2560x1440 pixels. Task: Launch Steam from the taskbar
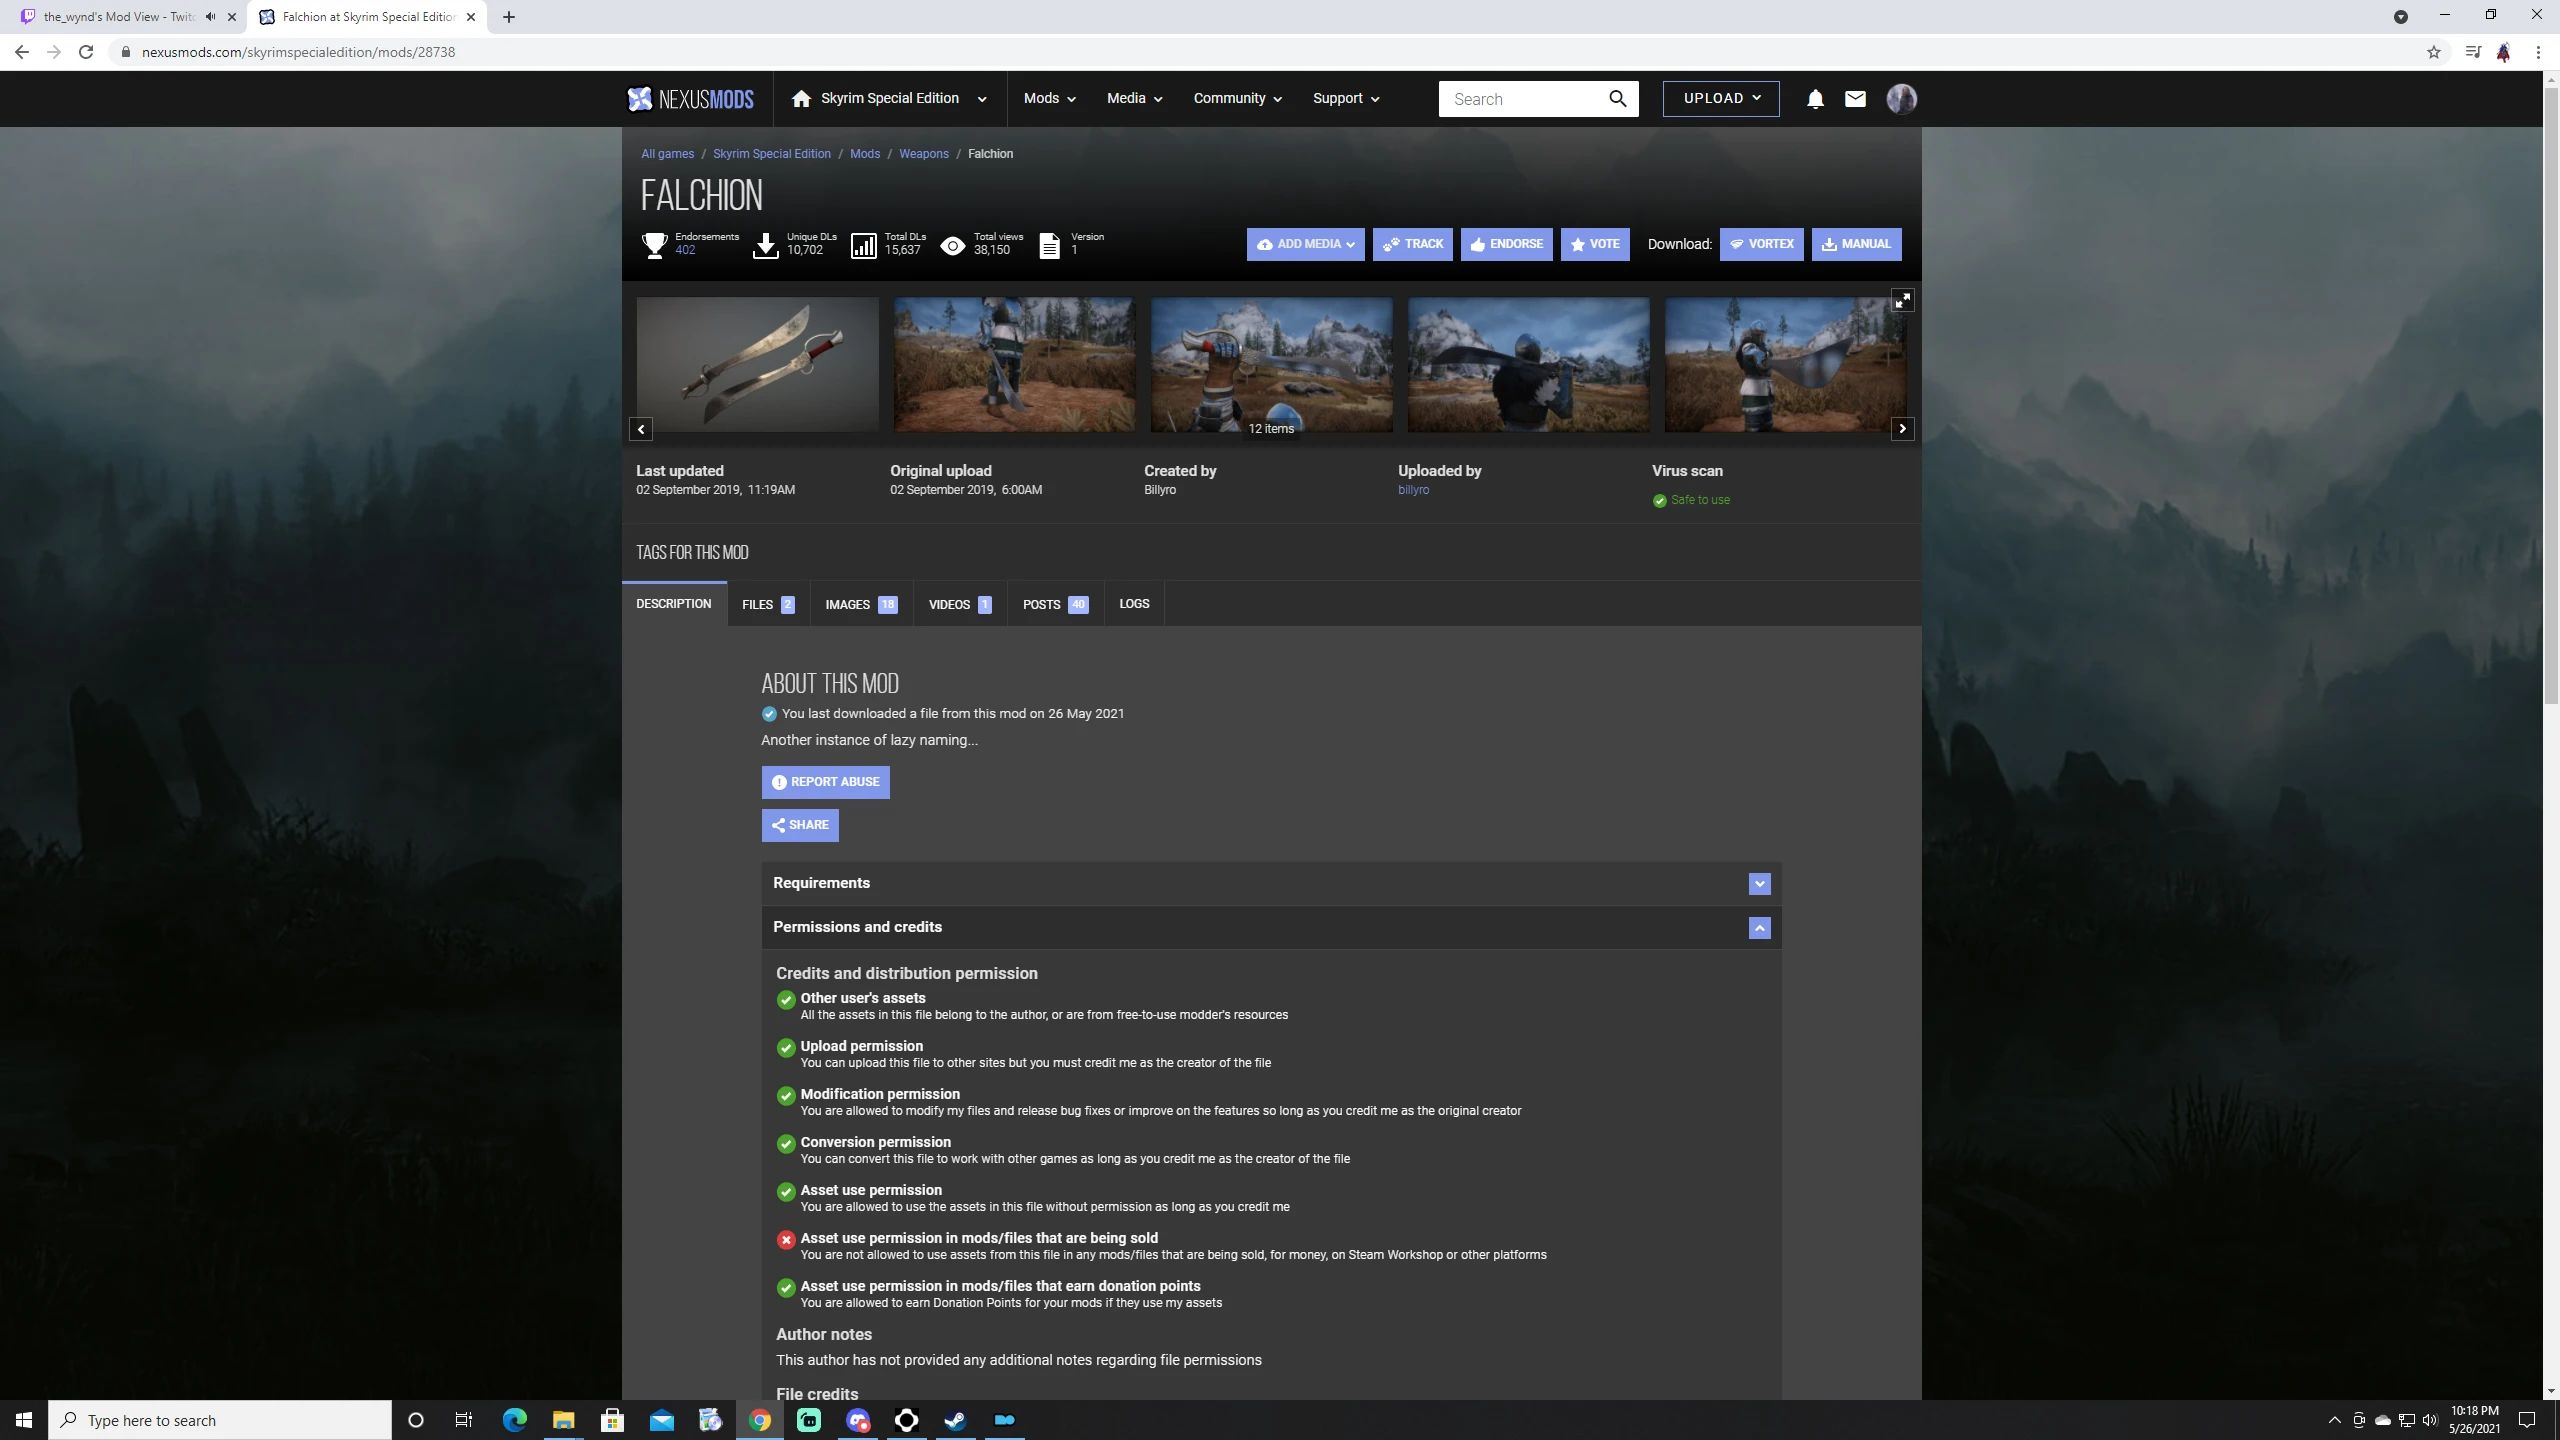pos(956,1419)
